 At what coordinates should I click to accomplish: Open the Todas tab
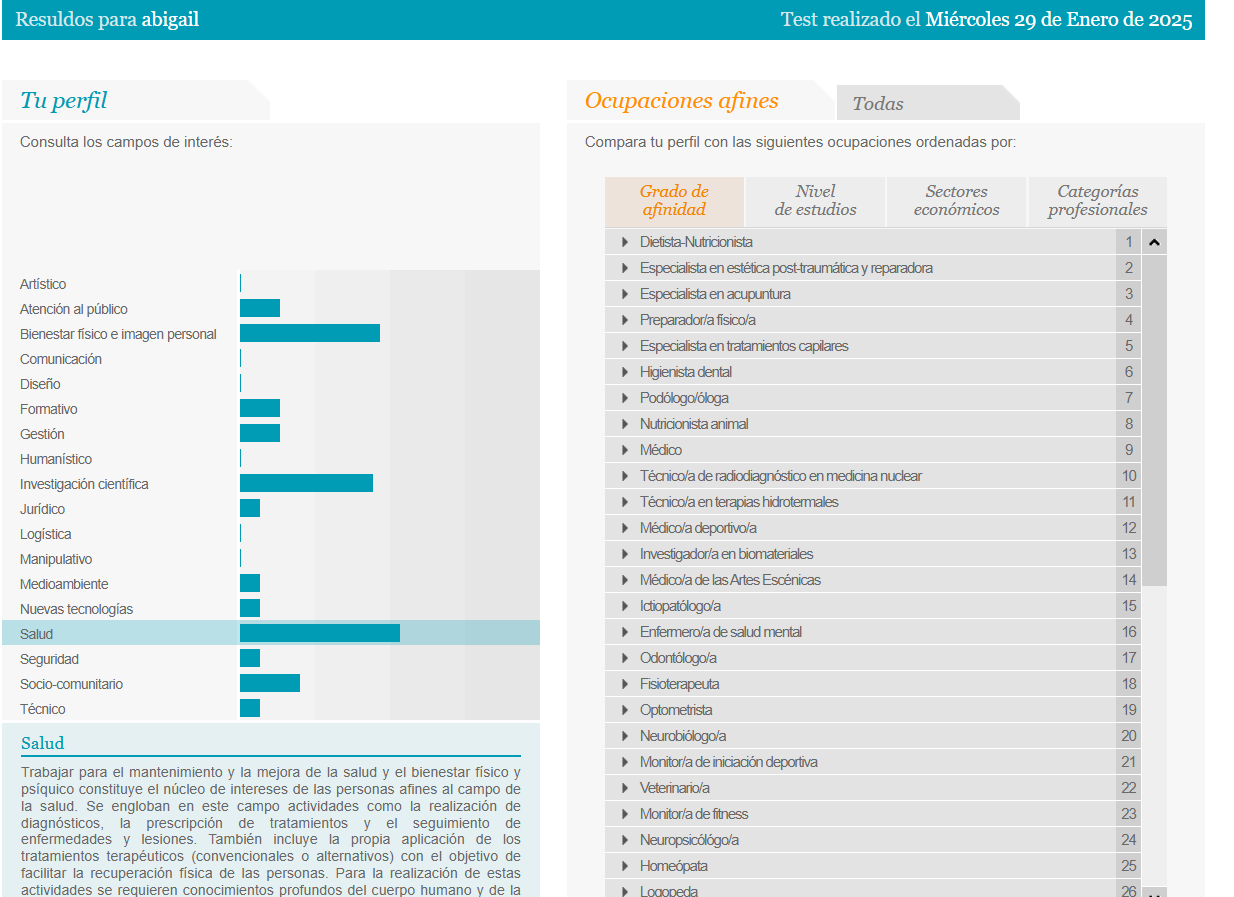tap(928, 104)
